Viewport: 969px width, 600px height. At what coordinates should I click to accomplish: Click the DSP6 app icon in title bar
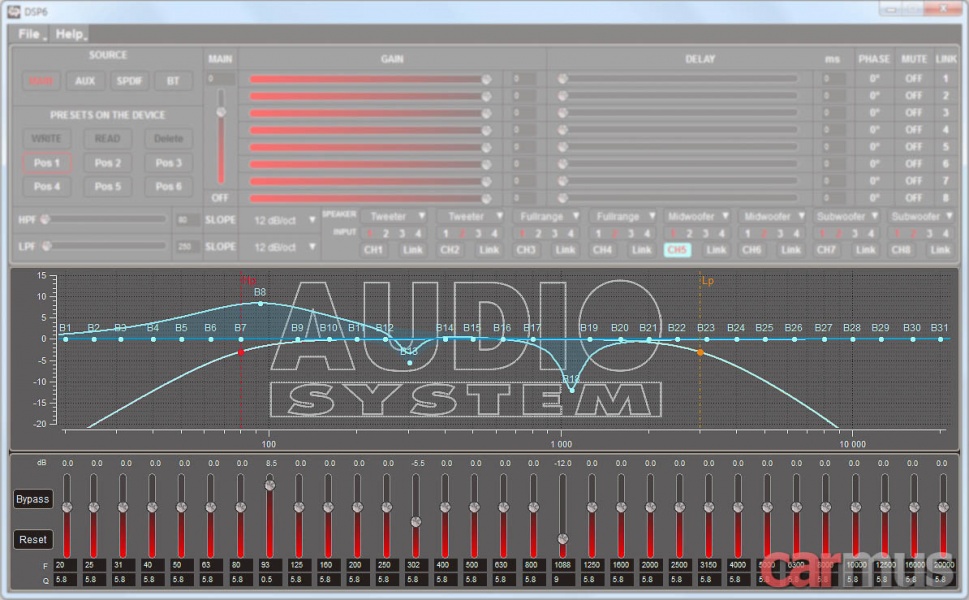pyautogui.click(x=14, y=11)
